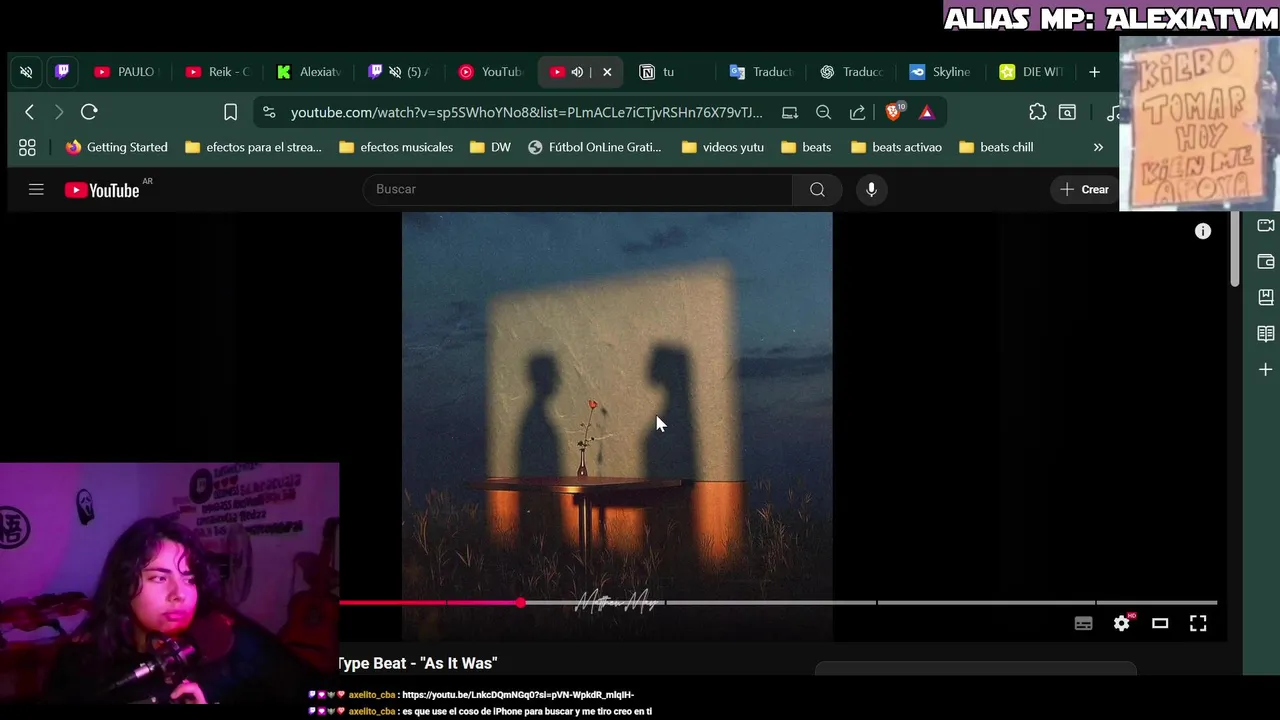Open Brave Shields lion icon
The image size is (1280, 720).
tap(894, 112)
